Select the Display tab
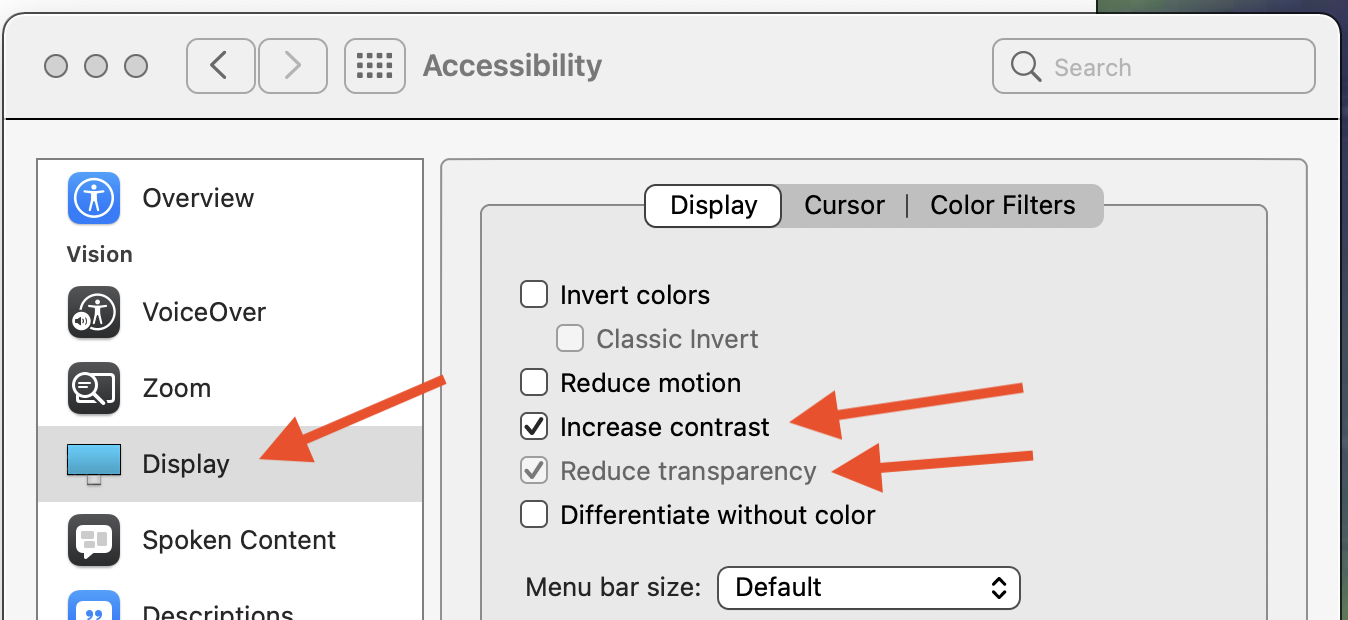This screenshot has height=620, width=1348. 713,206
